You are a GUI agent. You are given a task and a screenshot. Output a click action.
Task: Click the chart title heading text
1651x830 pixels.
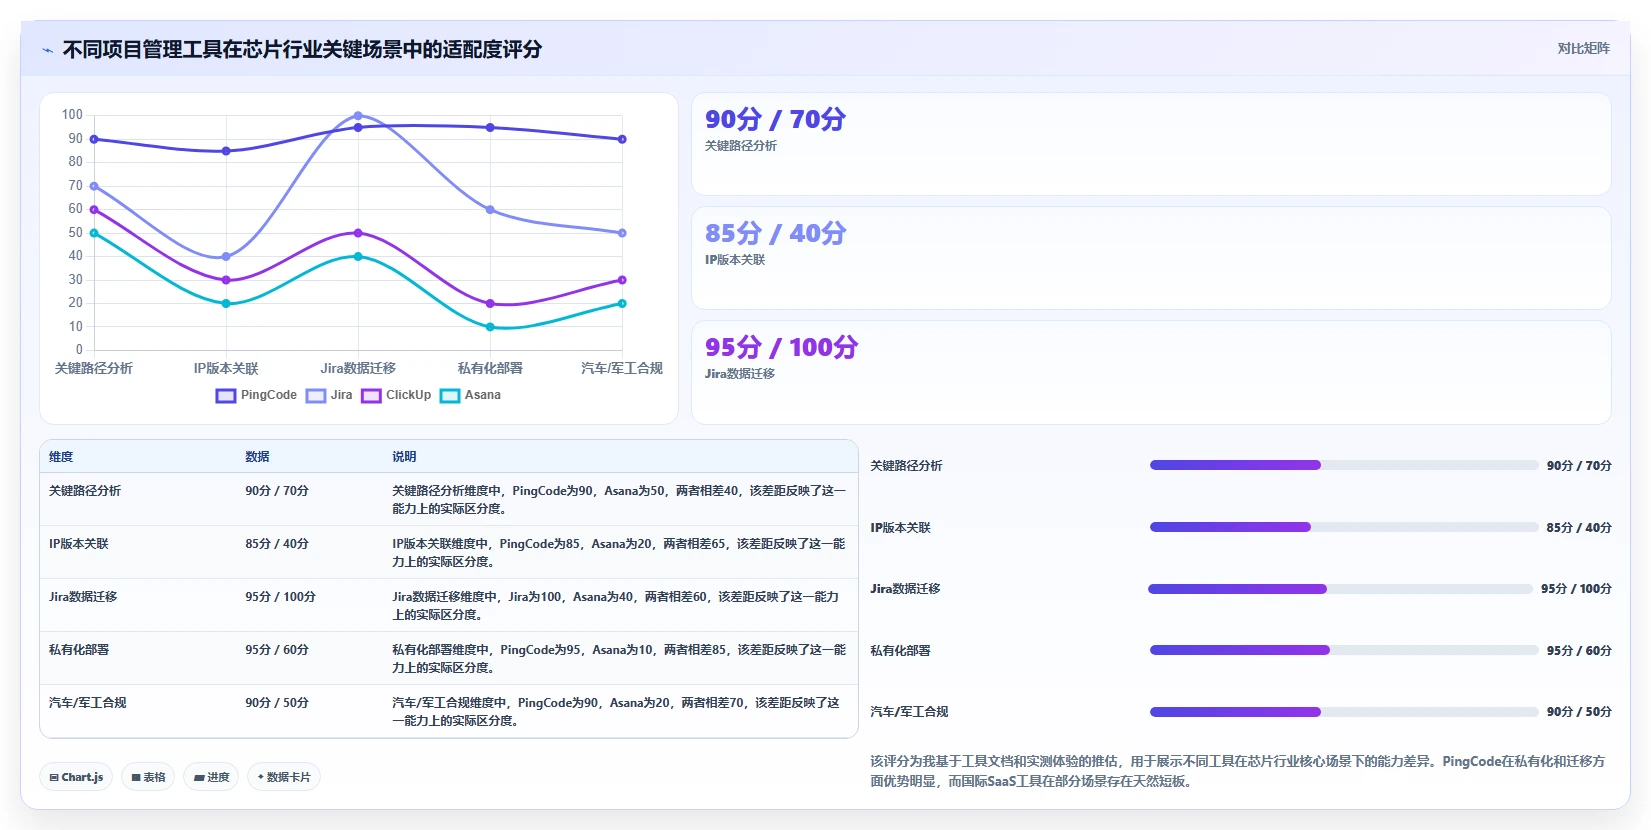coord(302,50)
